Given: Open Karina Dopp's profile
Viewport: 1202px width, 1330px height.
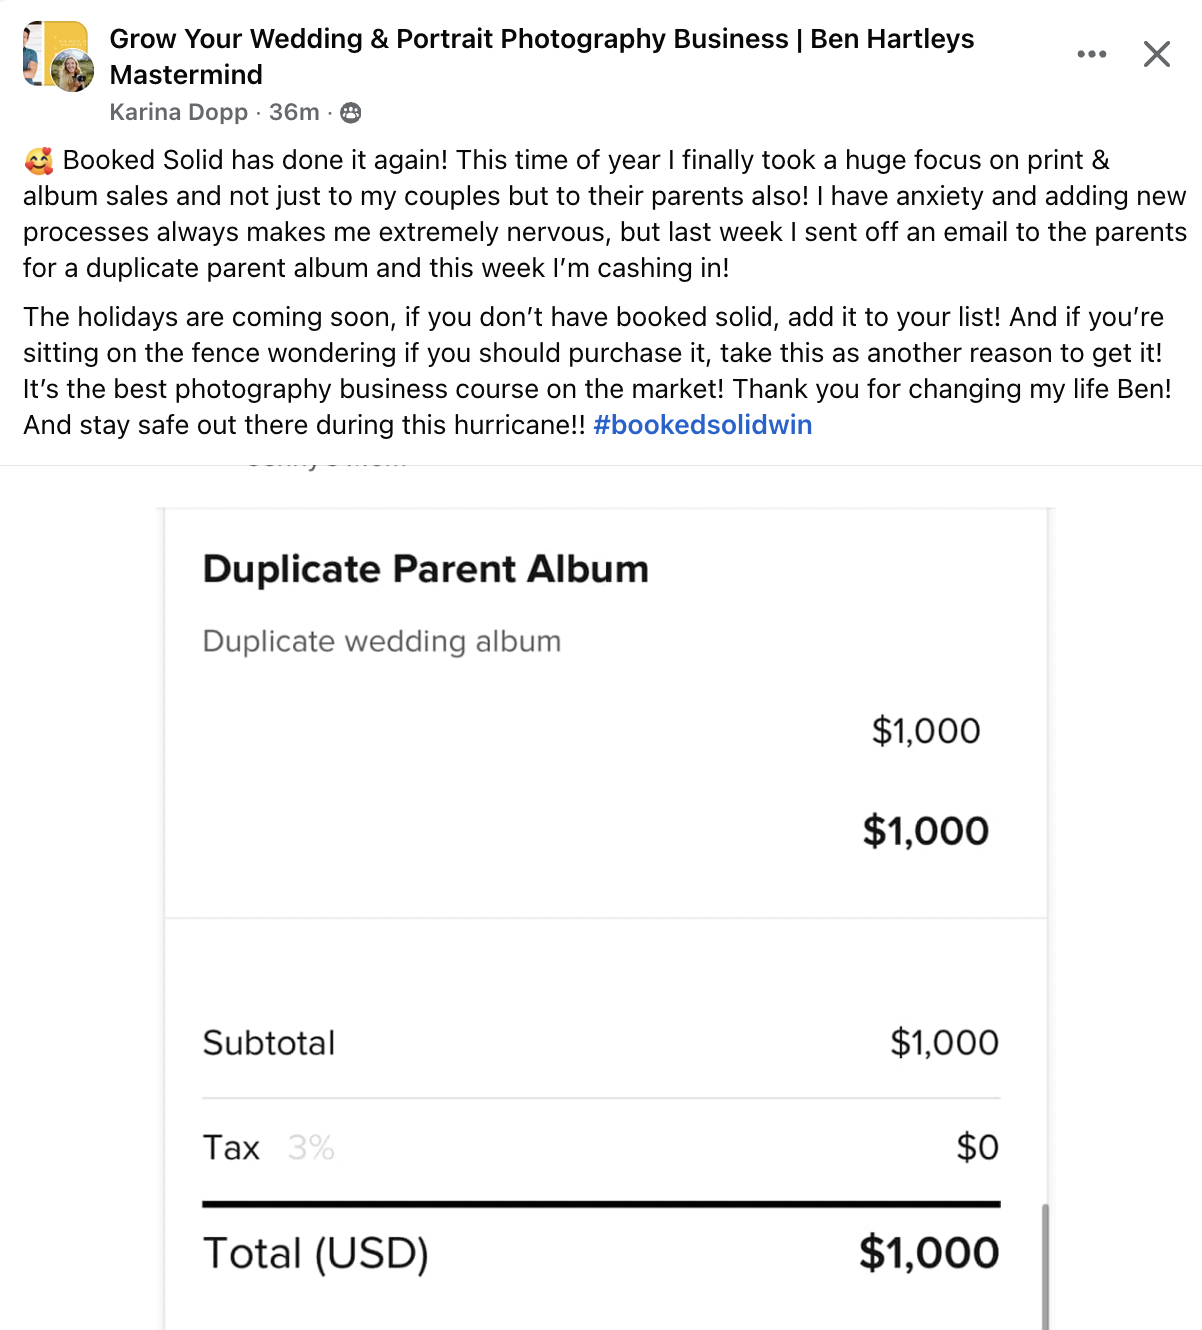Looking at the screenshot, I should (x=178, y=112).
